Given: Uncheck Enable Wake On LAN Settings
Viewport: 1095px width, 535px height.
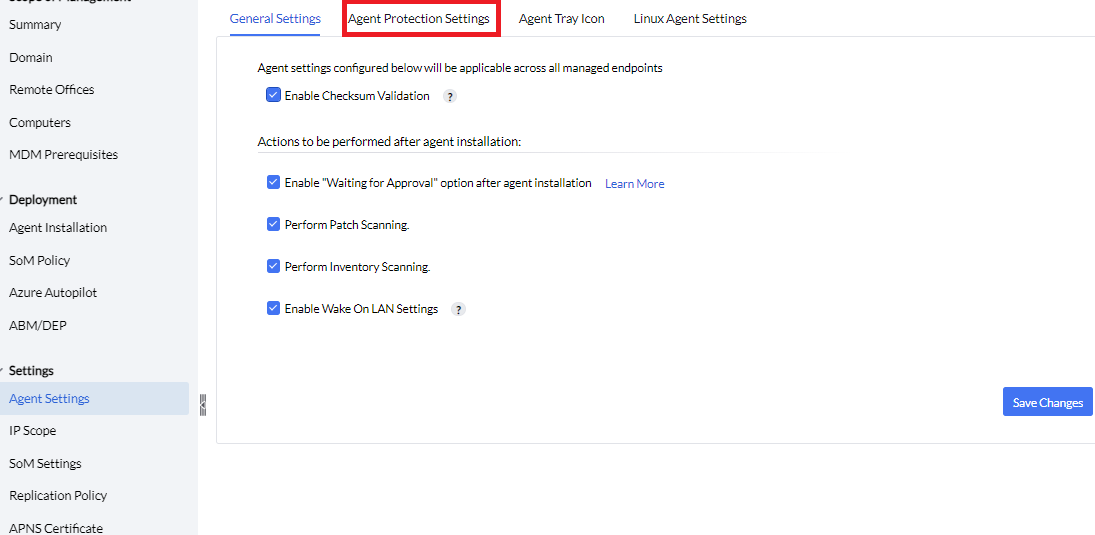Looking at the screenshot, I should [273, 309].
